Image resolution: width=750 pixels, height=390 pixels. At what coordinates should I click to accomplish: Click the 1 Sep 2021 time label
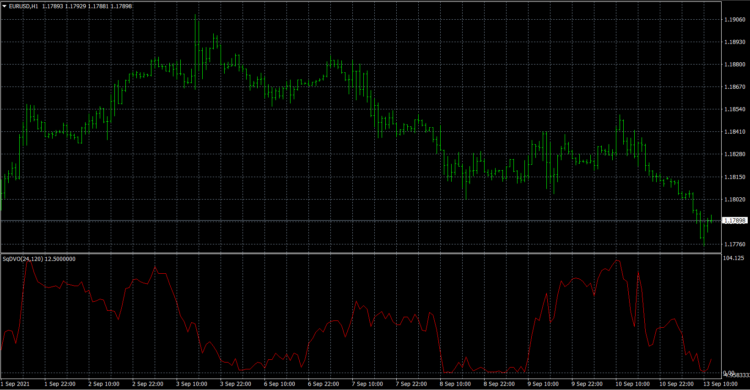(15, 384)
